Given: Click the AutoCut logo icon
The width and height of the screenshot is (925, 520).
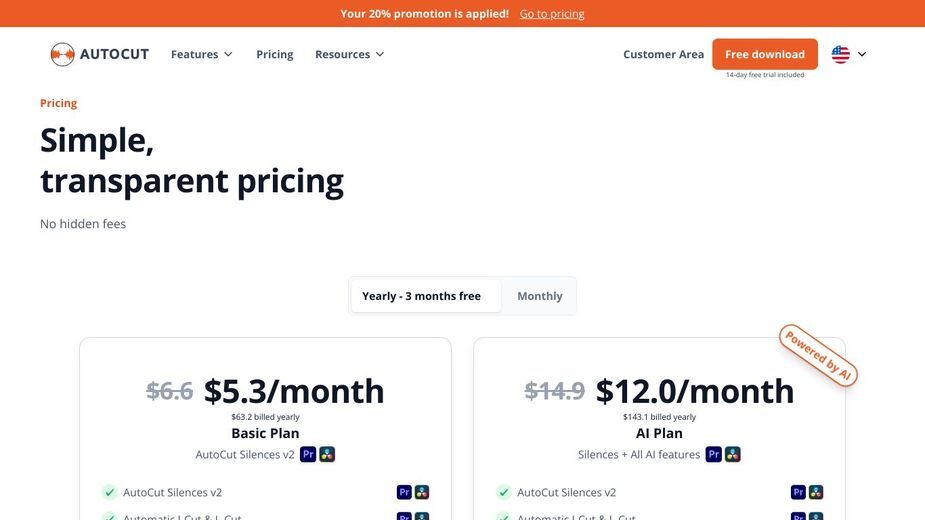Looking at the screenshot, I should coord(62,54).
